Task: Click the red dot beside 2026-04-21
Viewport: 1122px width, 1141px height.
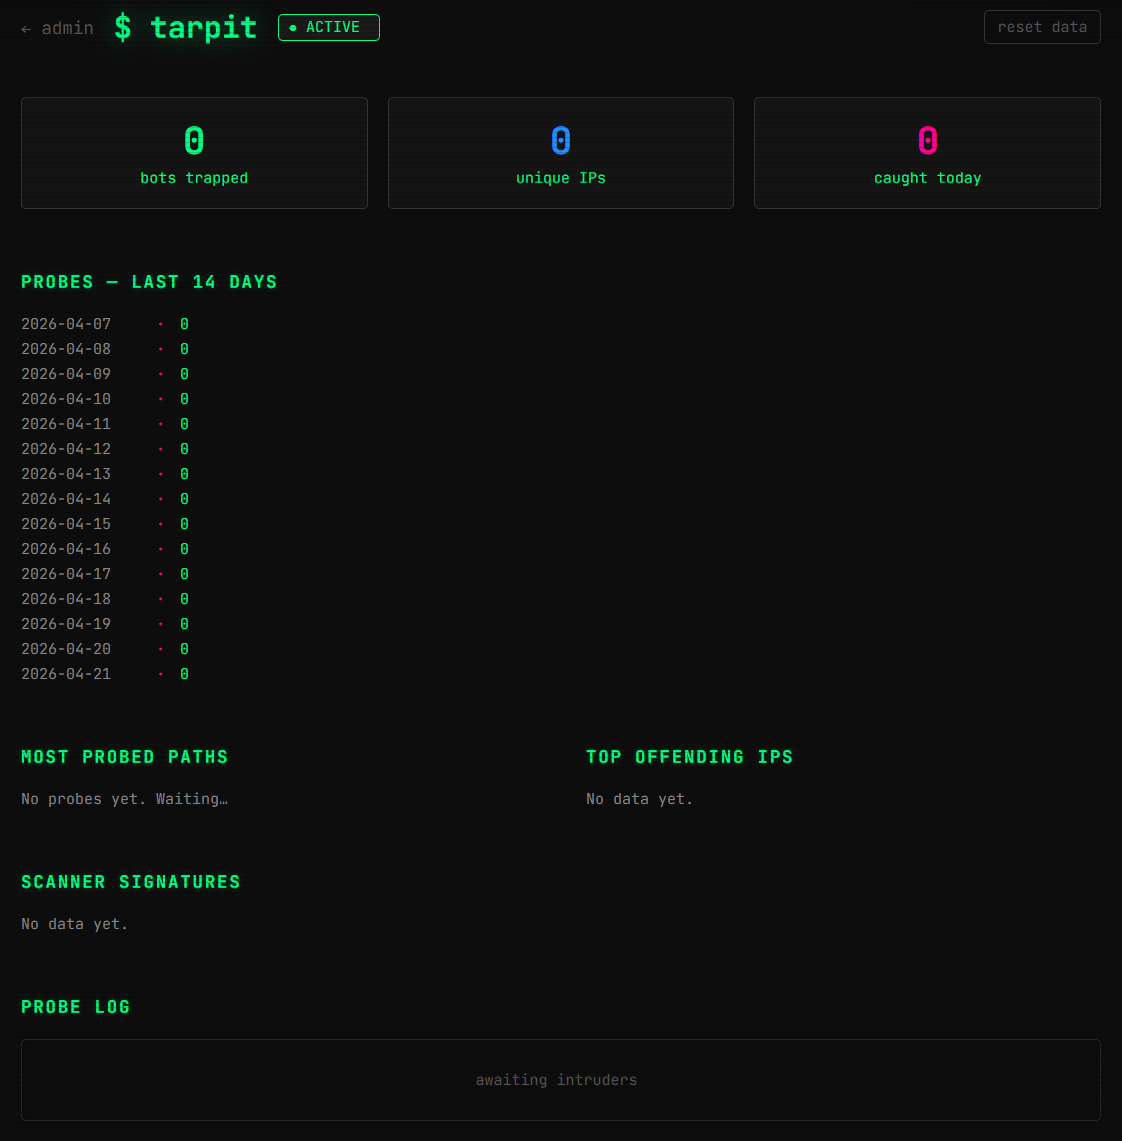Action: click(160, 674)
